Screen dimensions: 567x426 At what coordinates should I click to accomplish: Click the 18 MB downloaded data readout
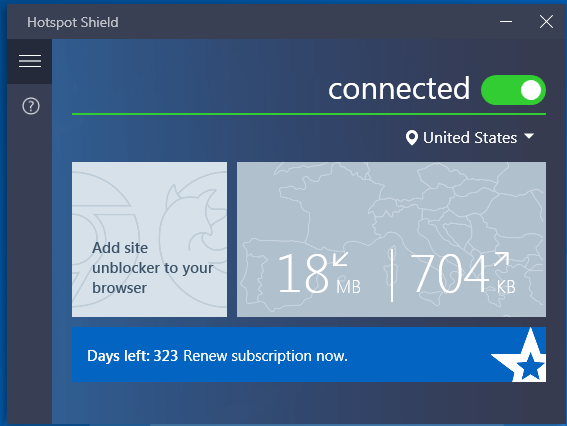click(319, 273)
